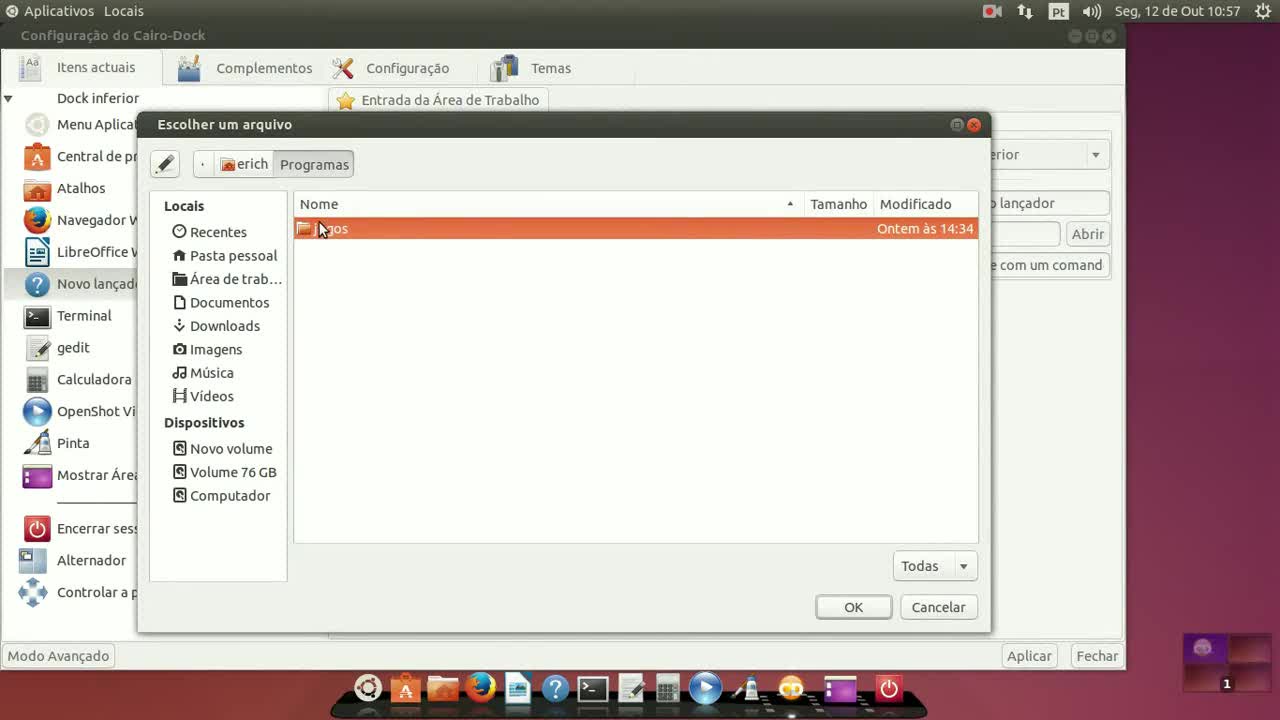Open the Todas file filter dropdown
The image size is (1280, 720).
pyautogui.click(x=935, y=566)
